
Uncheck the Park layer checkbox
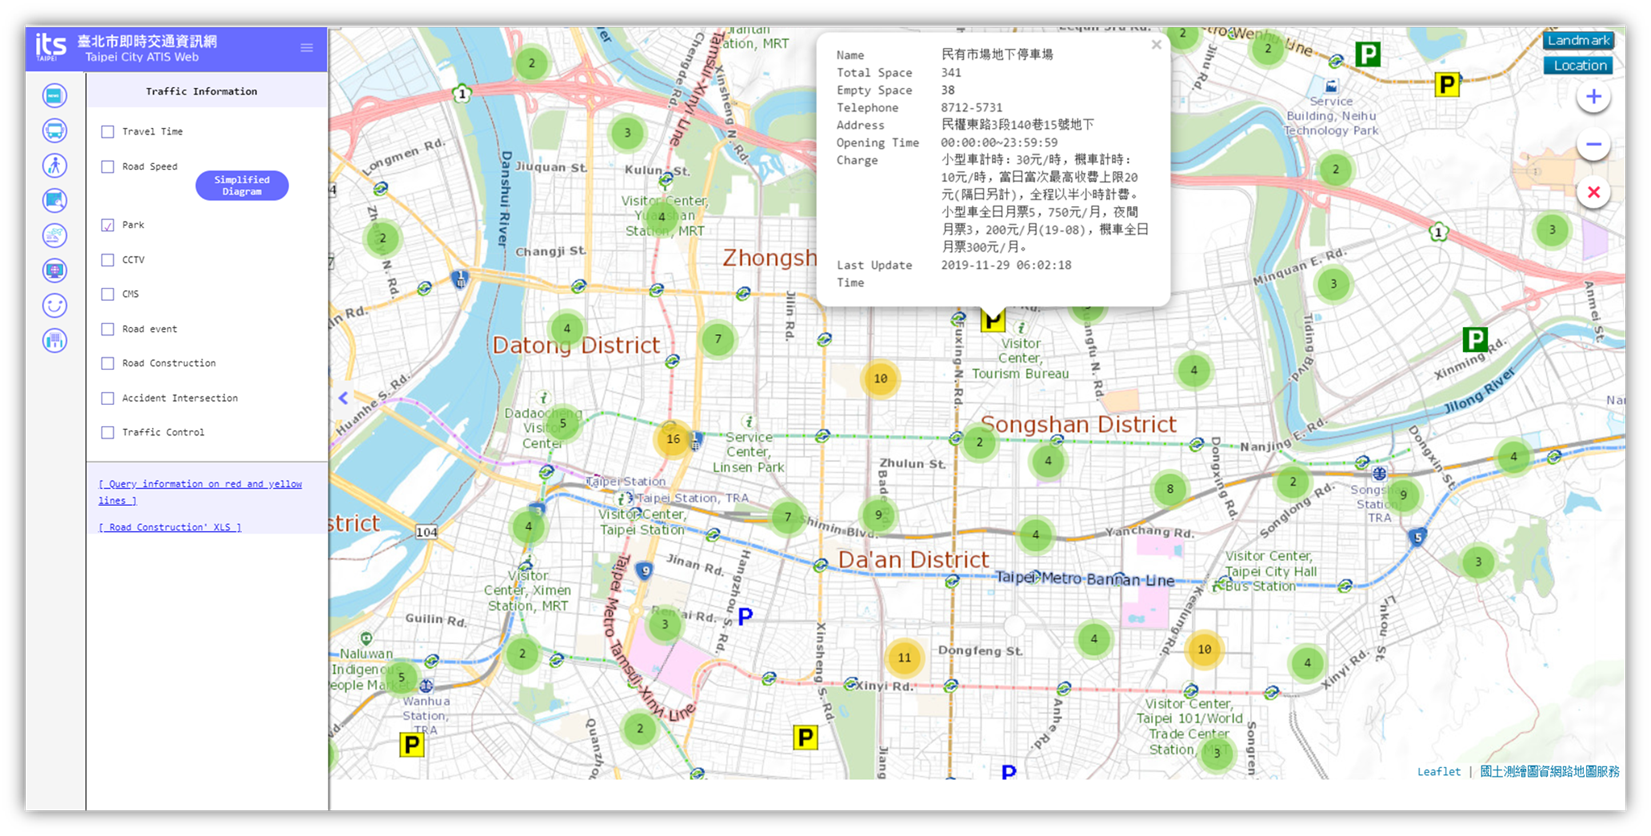pos(108,225)
